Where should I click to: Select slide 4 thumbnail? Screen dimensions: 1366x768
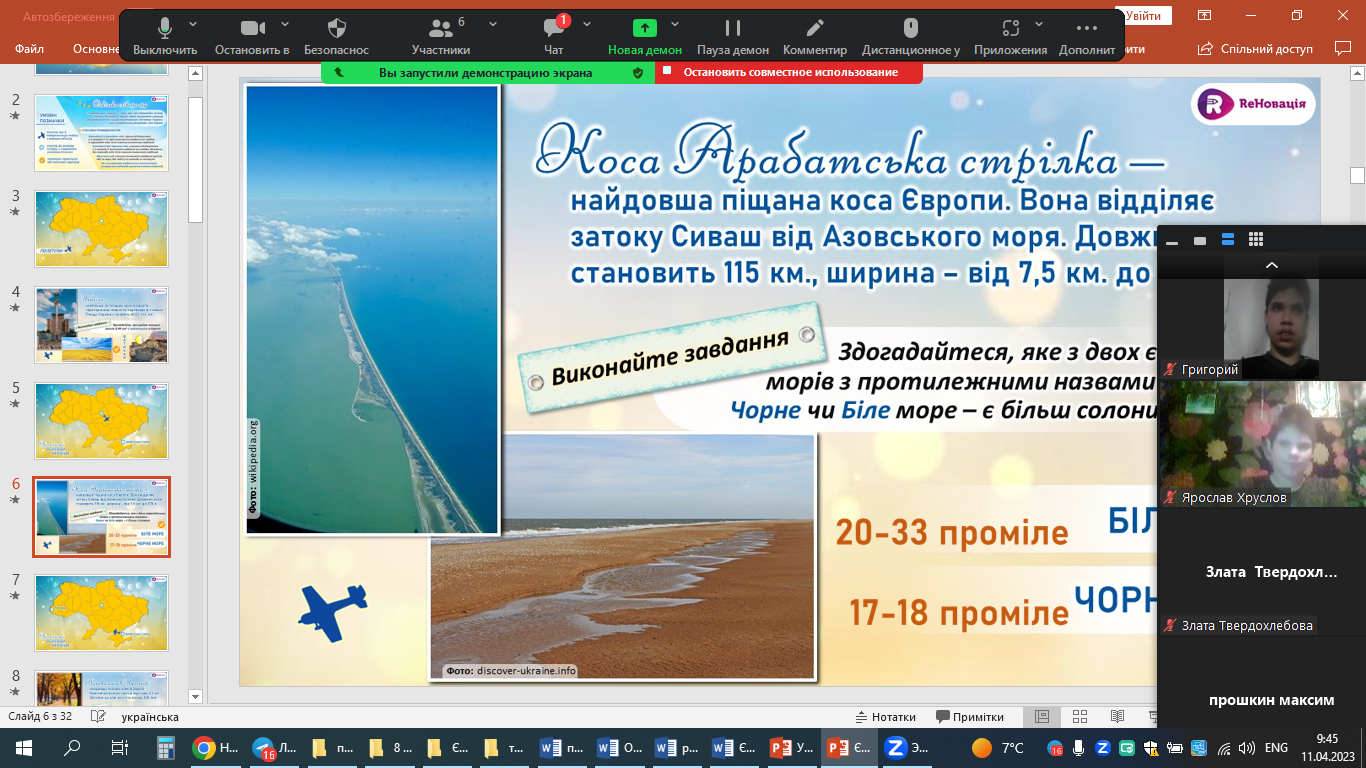(x=101, y=325)
